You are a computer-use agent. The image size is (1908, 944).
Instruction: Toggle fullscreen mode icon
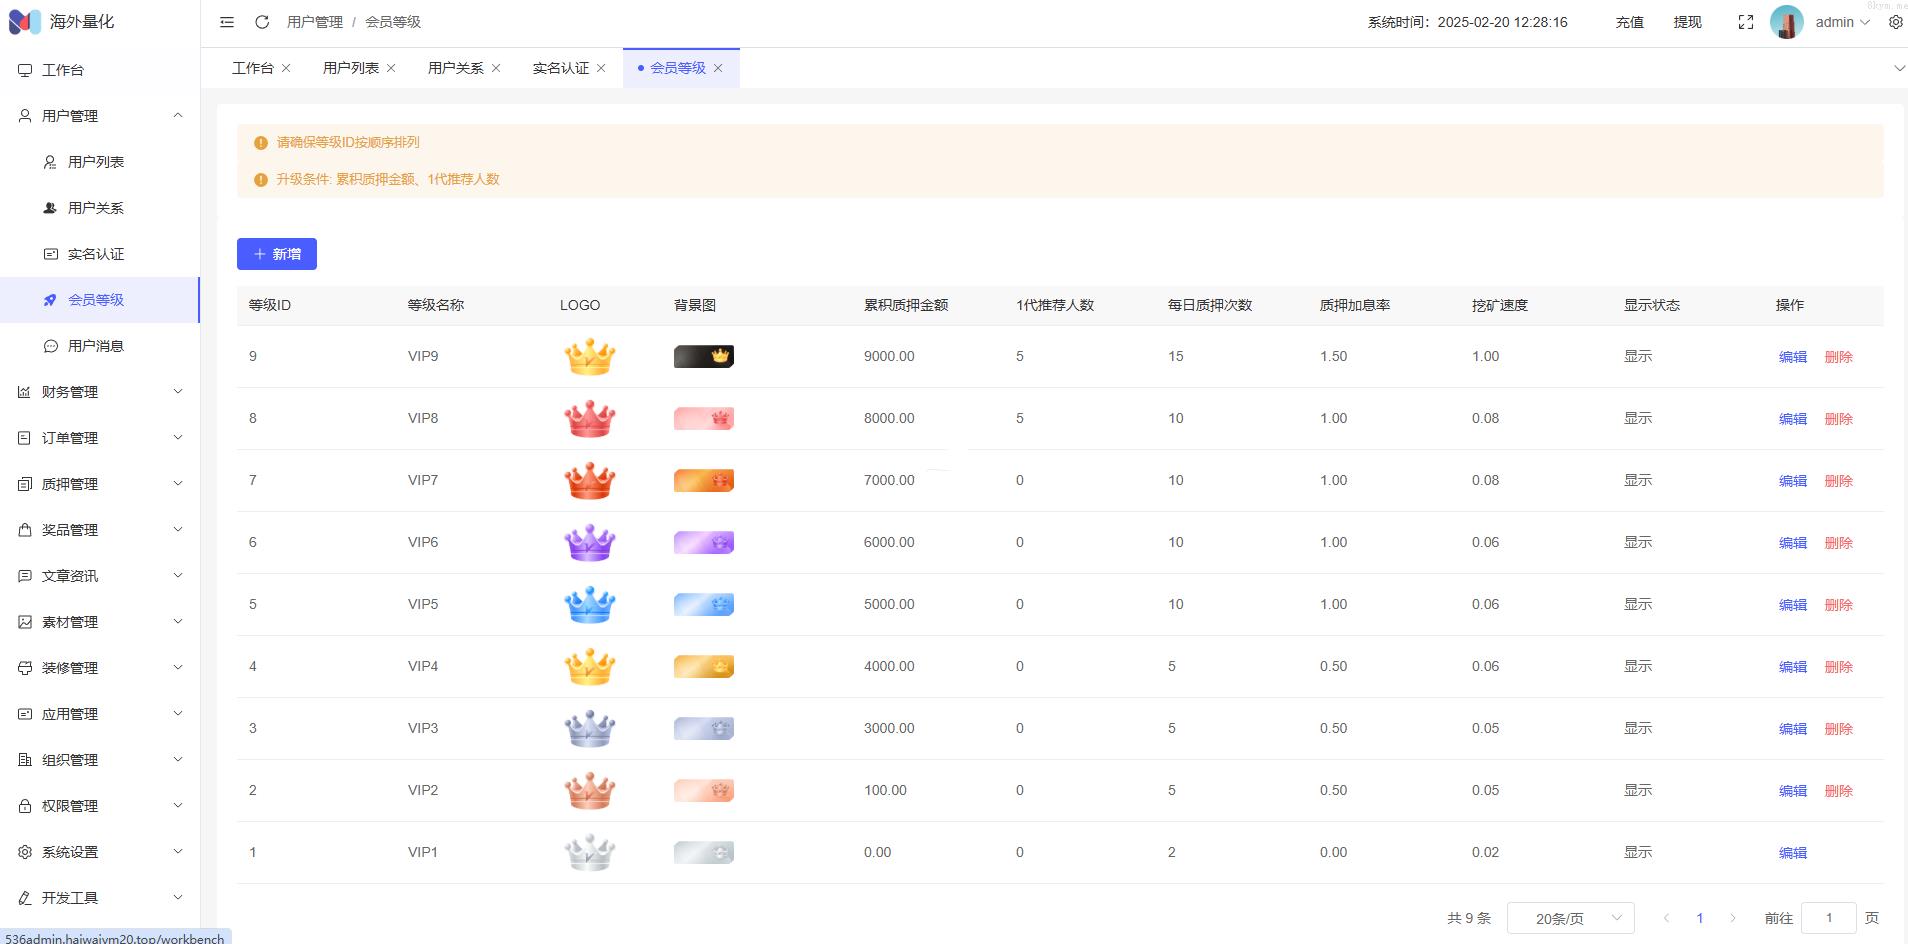tap(1746, 22)
